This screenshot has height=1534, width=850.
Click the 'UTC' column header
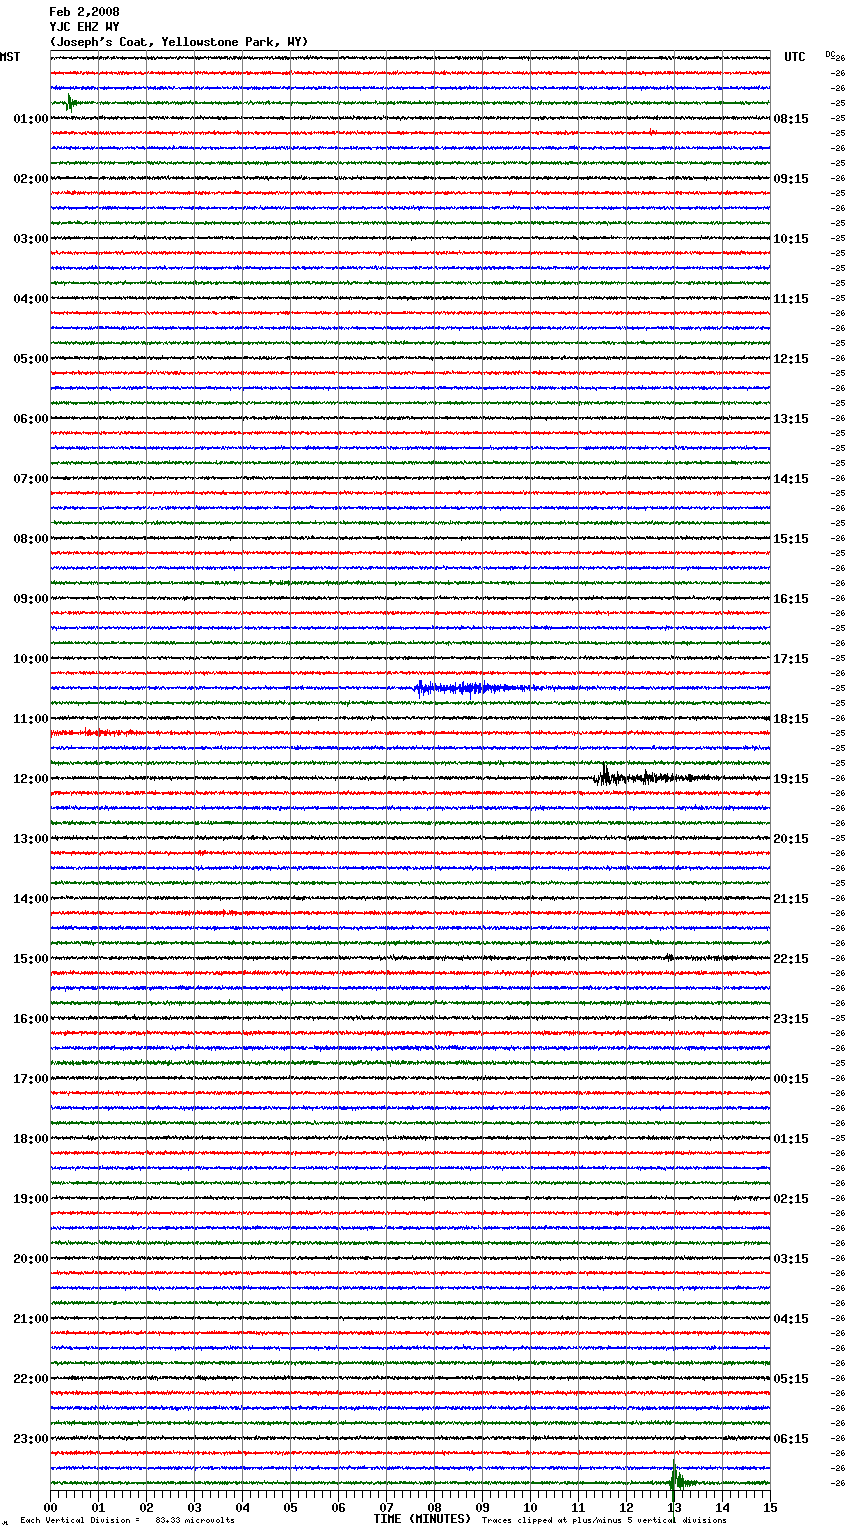pos(795,57)
